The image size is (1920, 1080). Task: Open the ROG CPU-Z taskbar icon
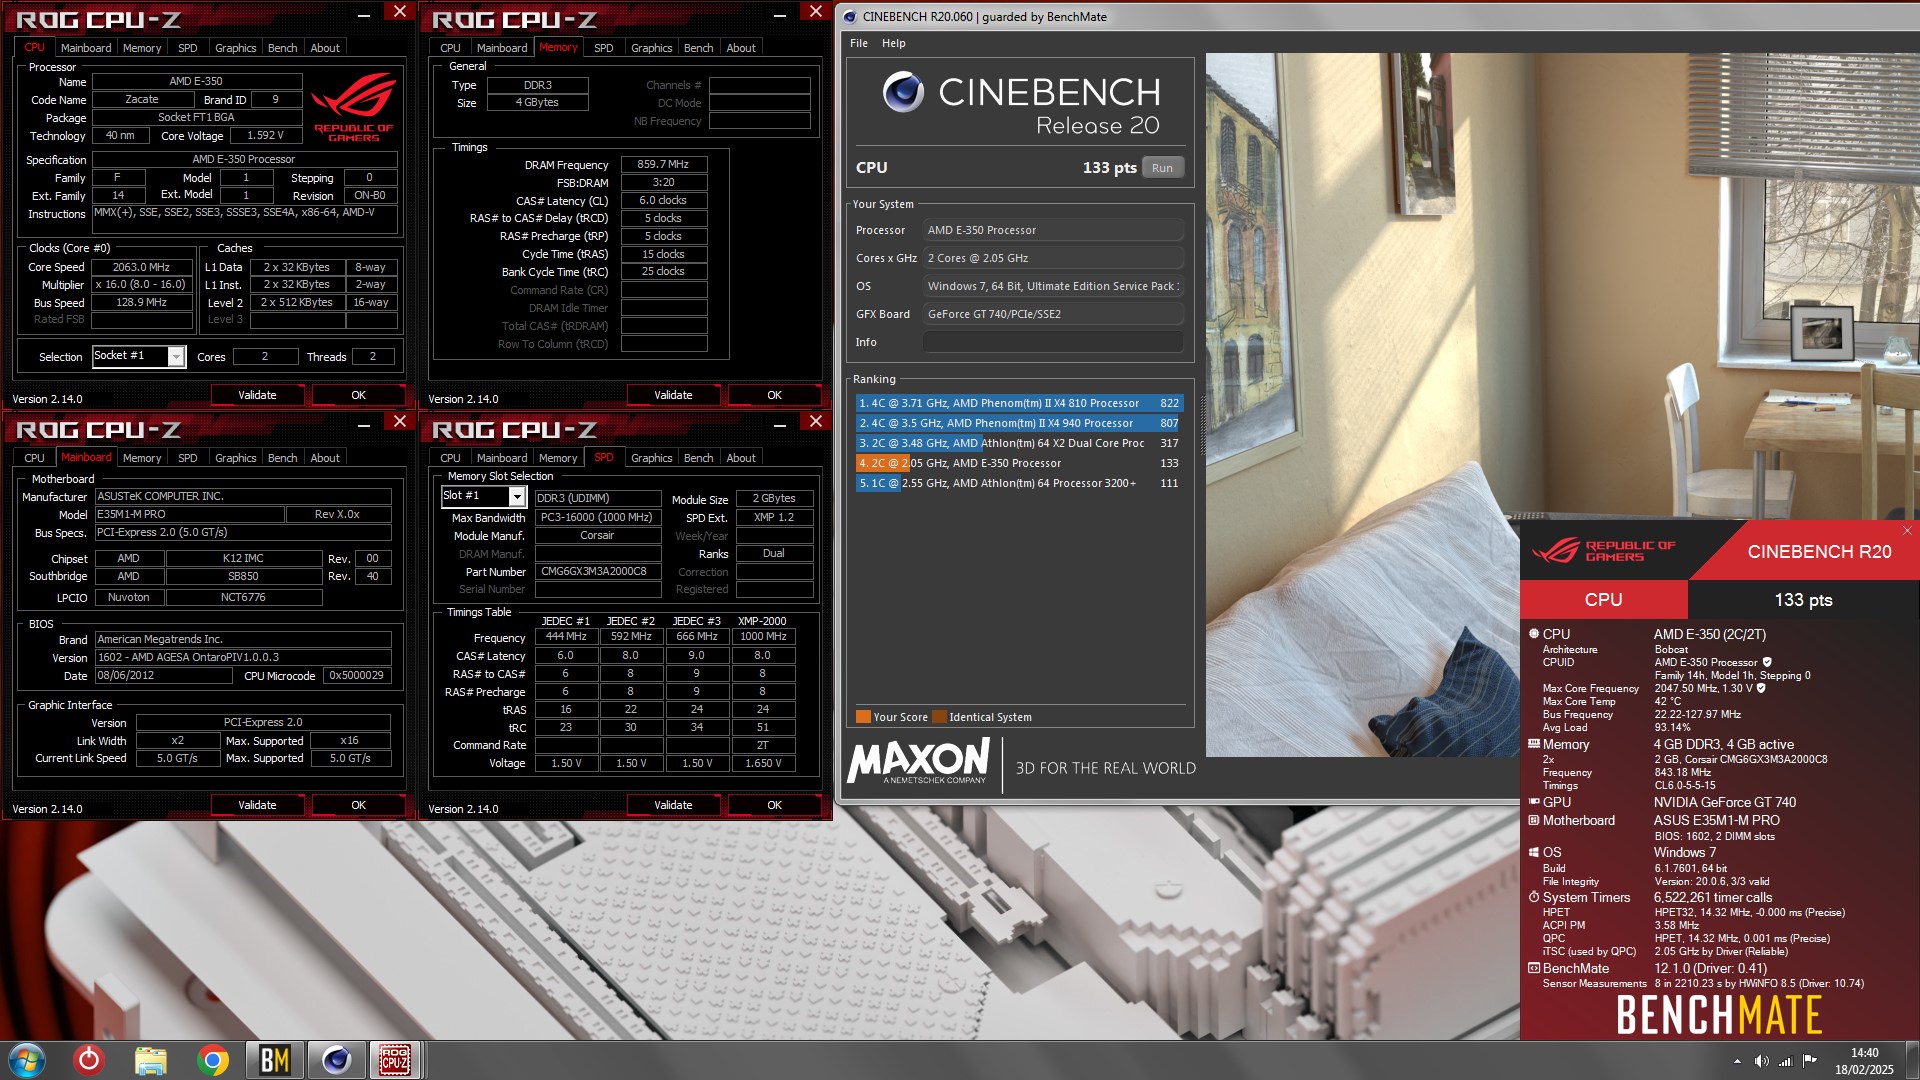tap(395, 1060)
